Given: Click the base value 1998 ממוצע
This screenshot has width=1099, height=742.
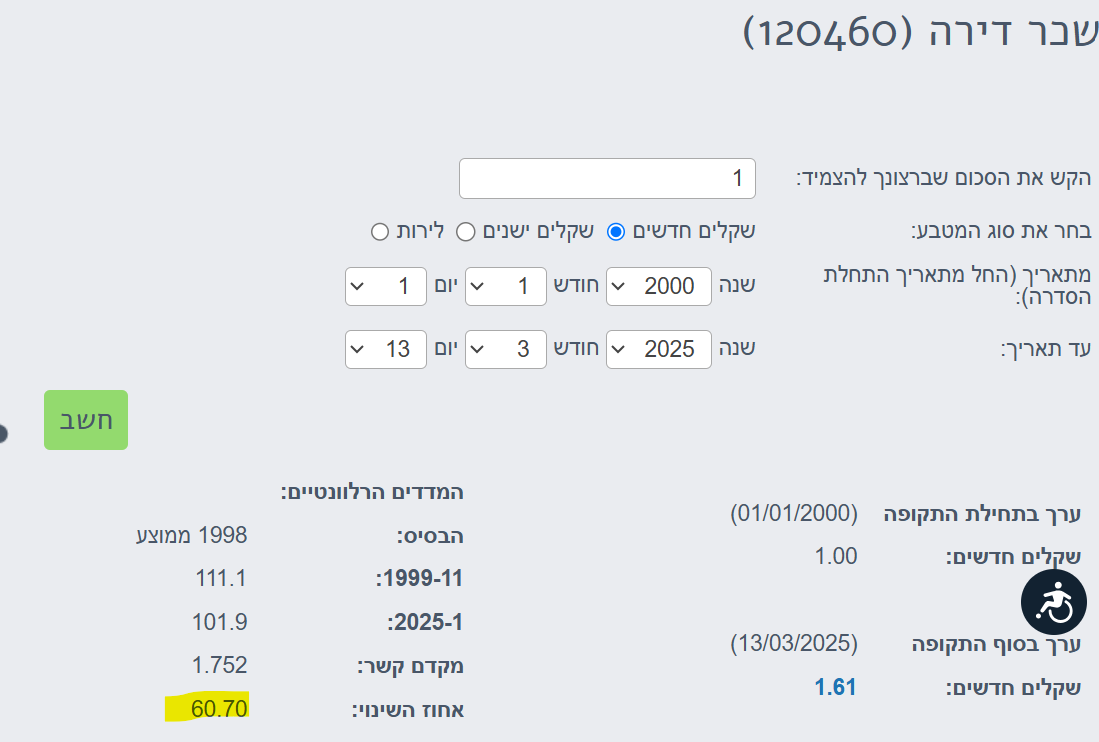Looking at the screenshot, I should click(x=192, y=534).
